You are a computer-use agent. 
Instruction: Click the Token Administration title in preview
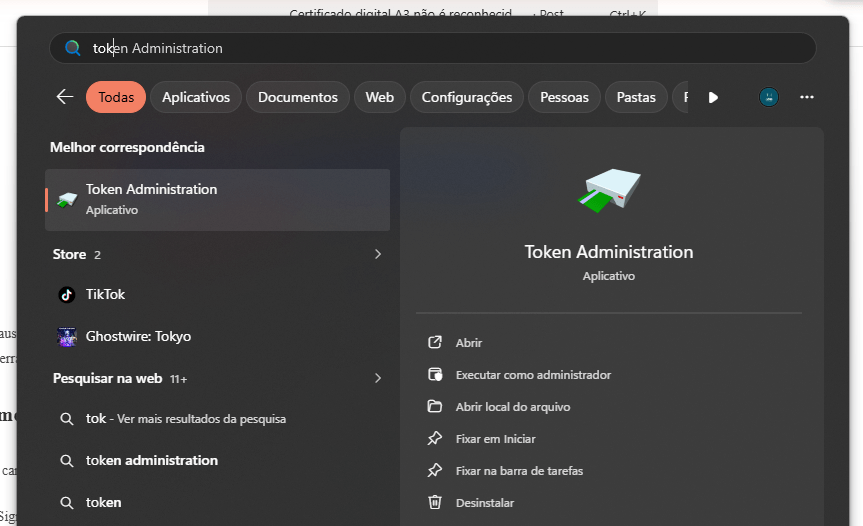[609, 252]
